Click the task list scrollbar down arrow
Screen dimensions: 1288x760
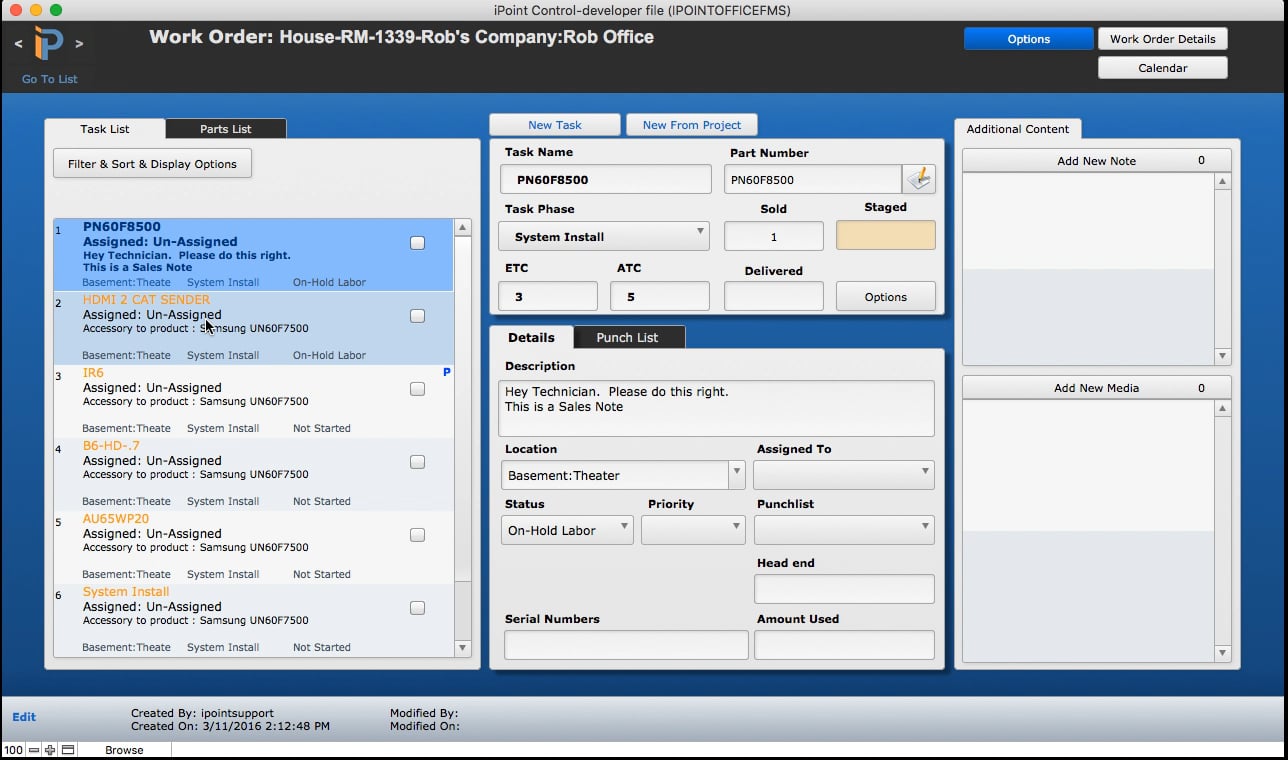coord(462,648)
